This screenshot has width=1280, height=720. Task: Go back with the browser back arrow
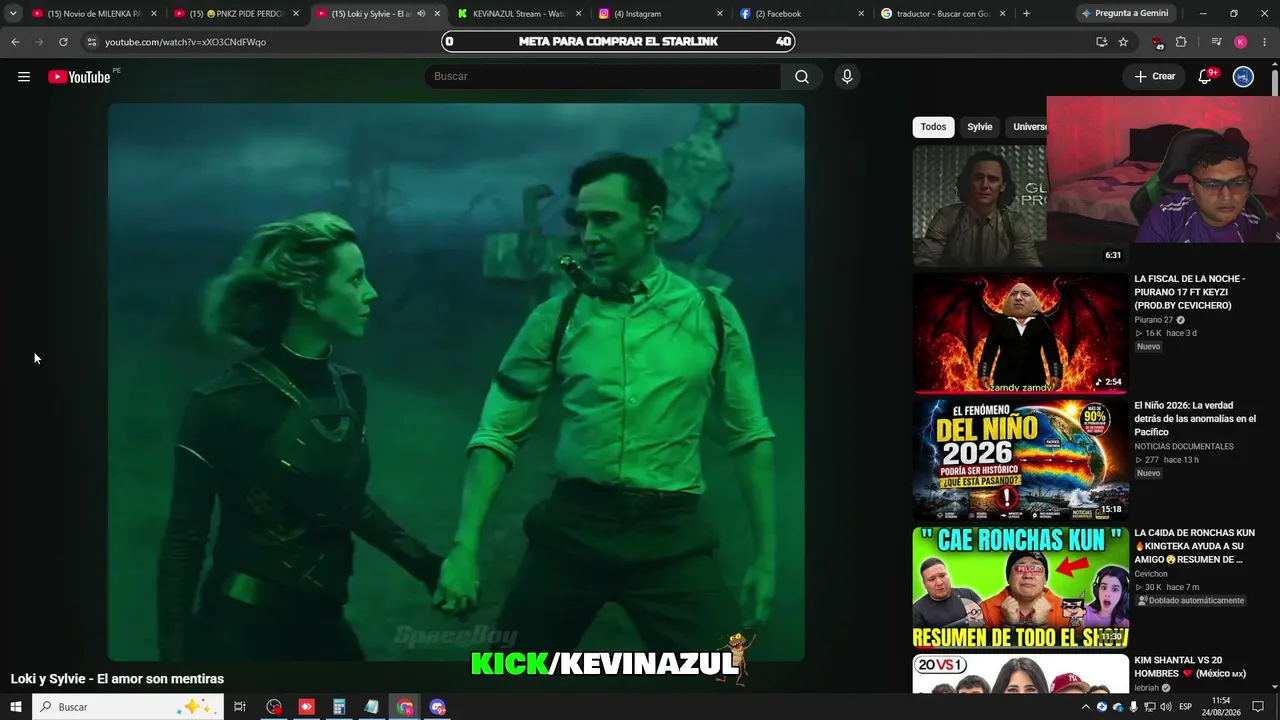[x=15, y=42]
